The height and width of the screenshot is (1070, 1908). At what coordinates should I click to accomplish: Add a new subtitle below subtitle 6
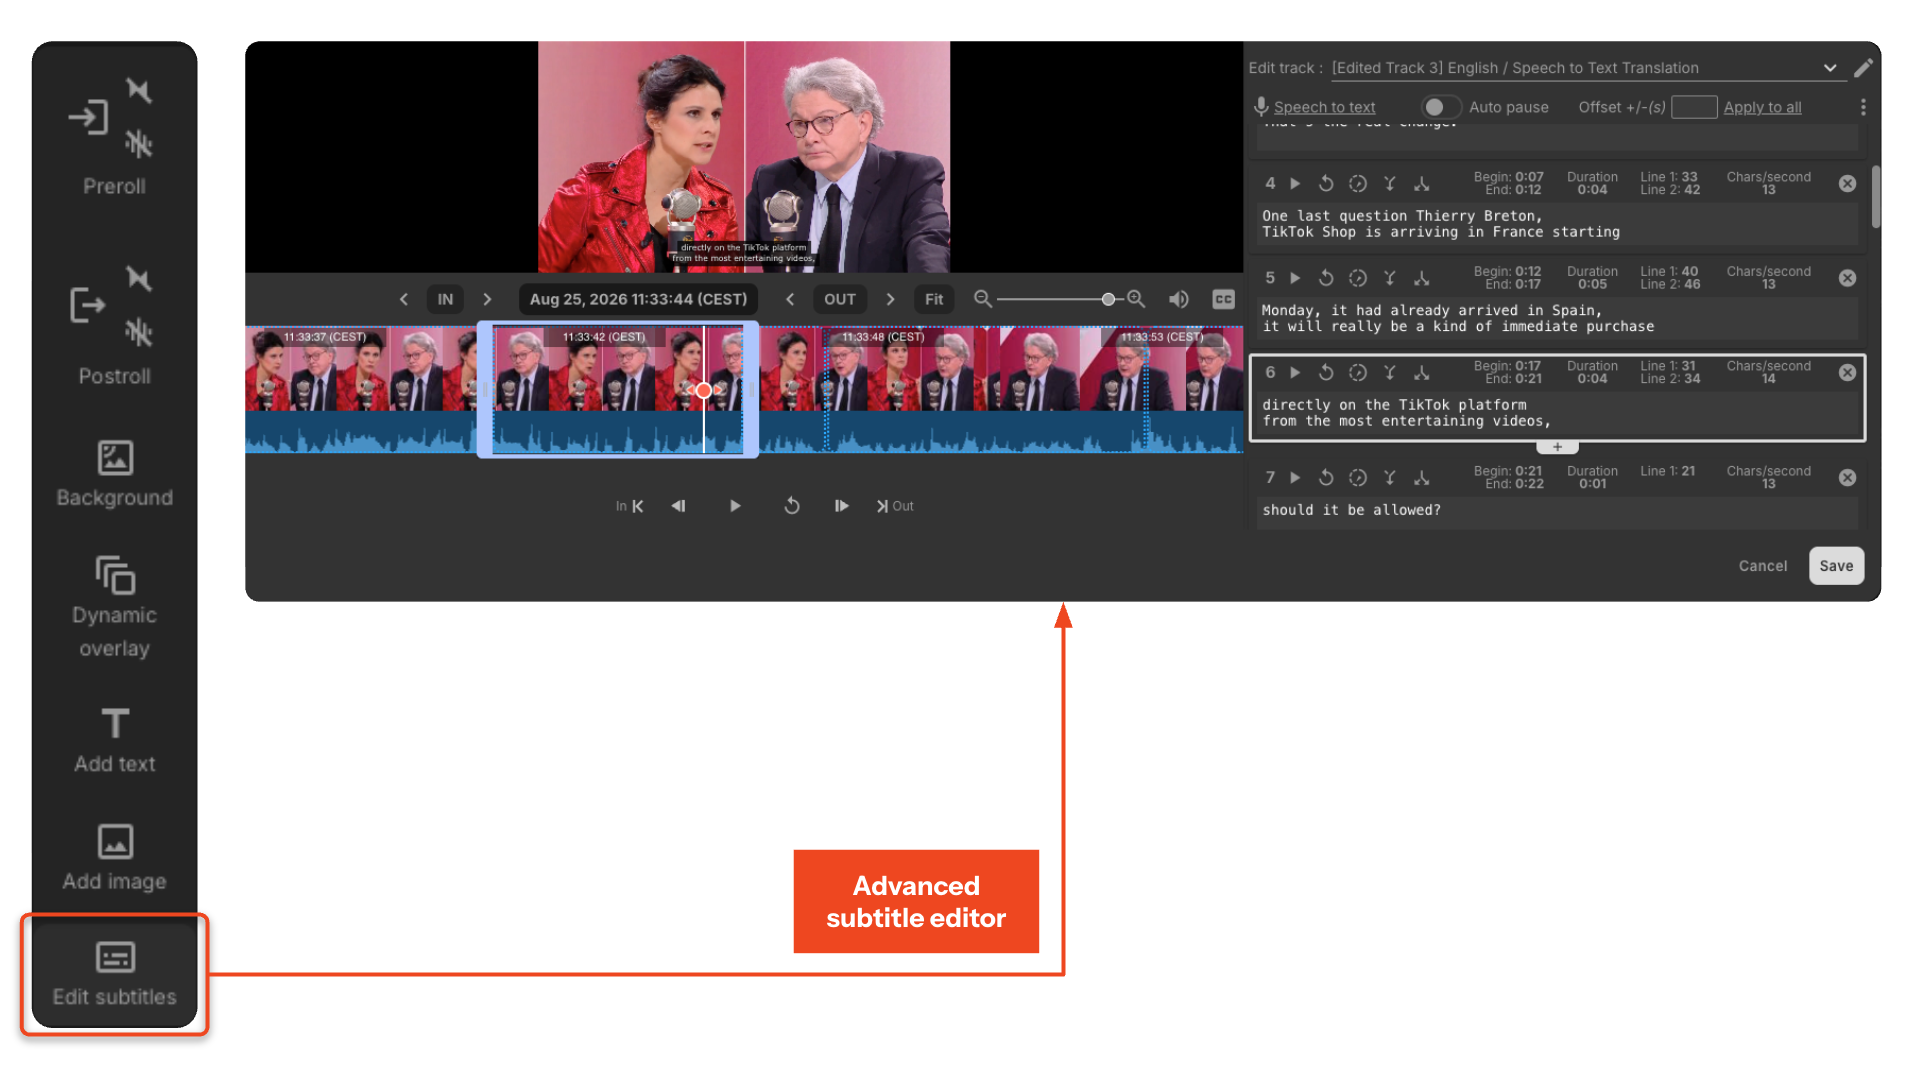(1557, 447)
